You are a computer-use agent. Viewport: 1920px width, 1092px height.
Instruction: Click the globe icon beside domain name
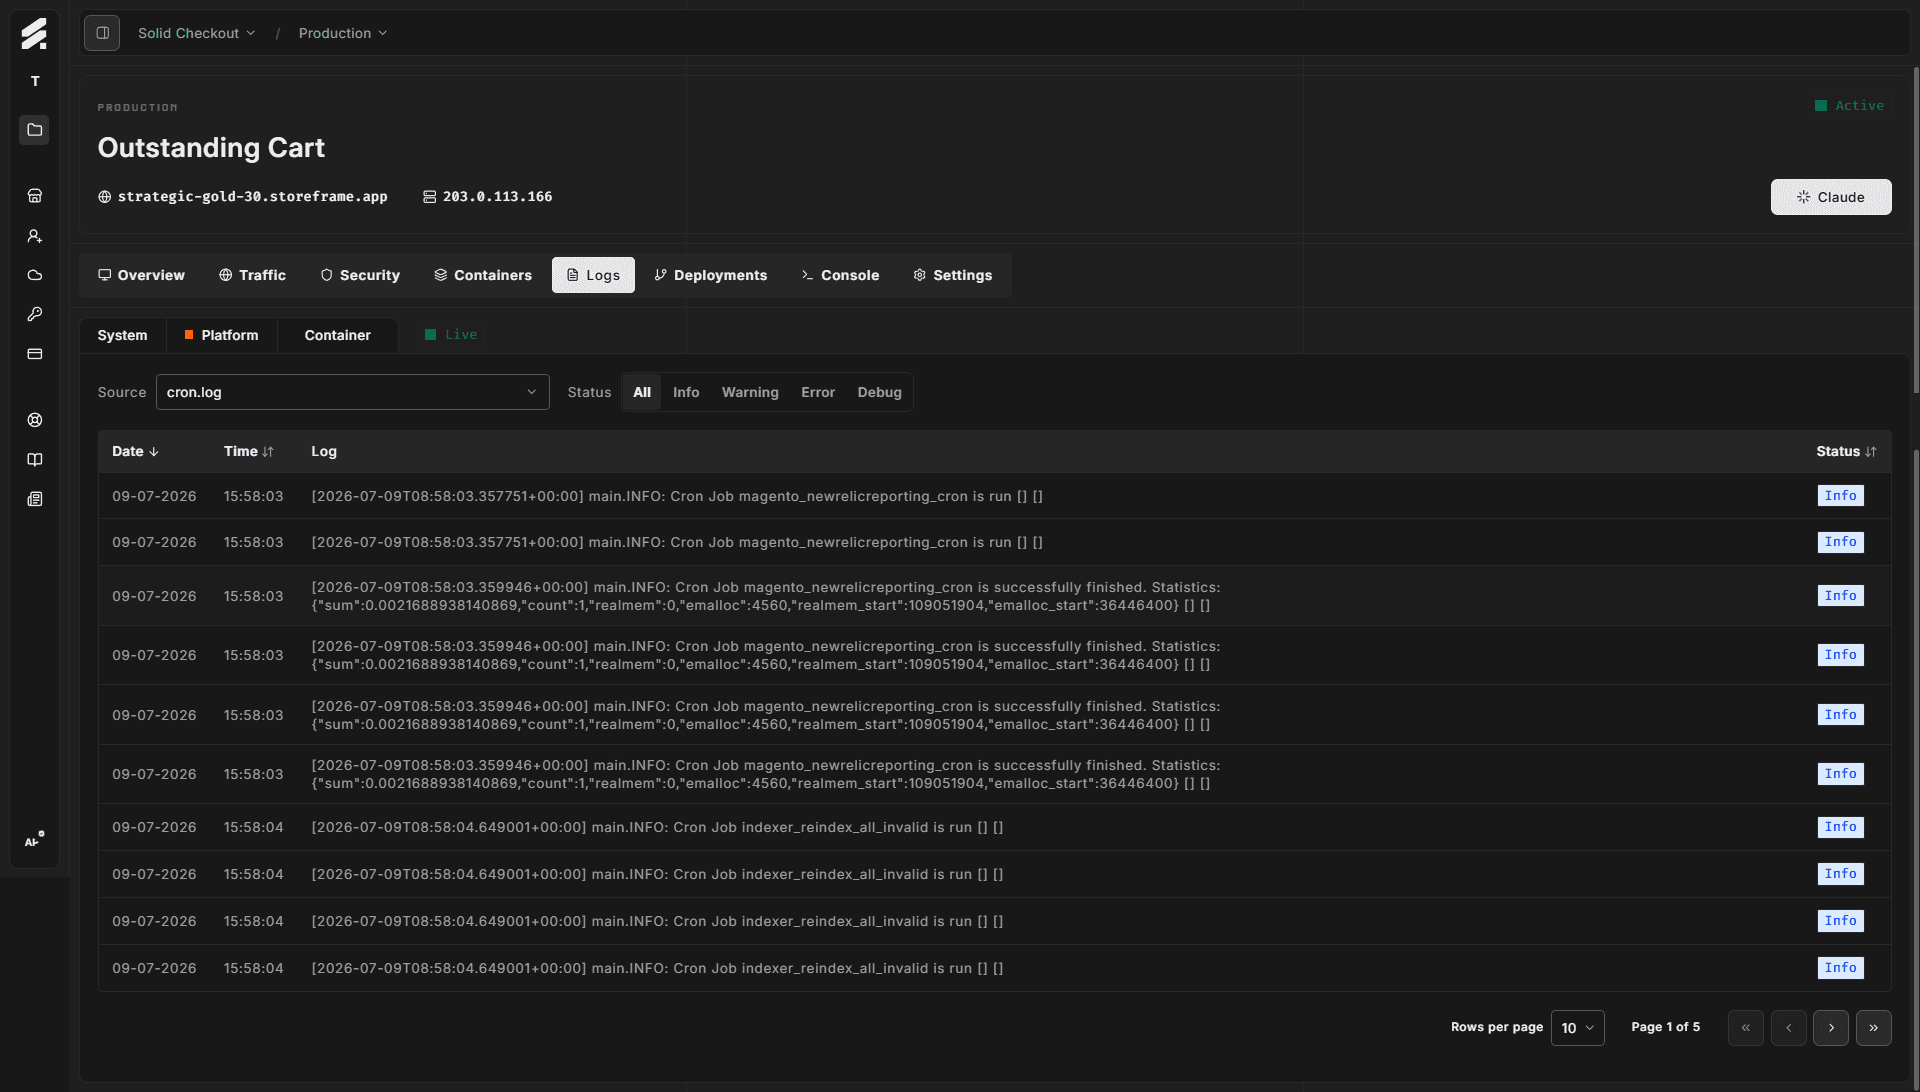click(104, 197)
